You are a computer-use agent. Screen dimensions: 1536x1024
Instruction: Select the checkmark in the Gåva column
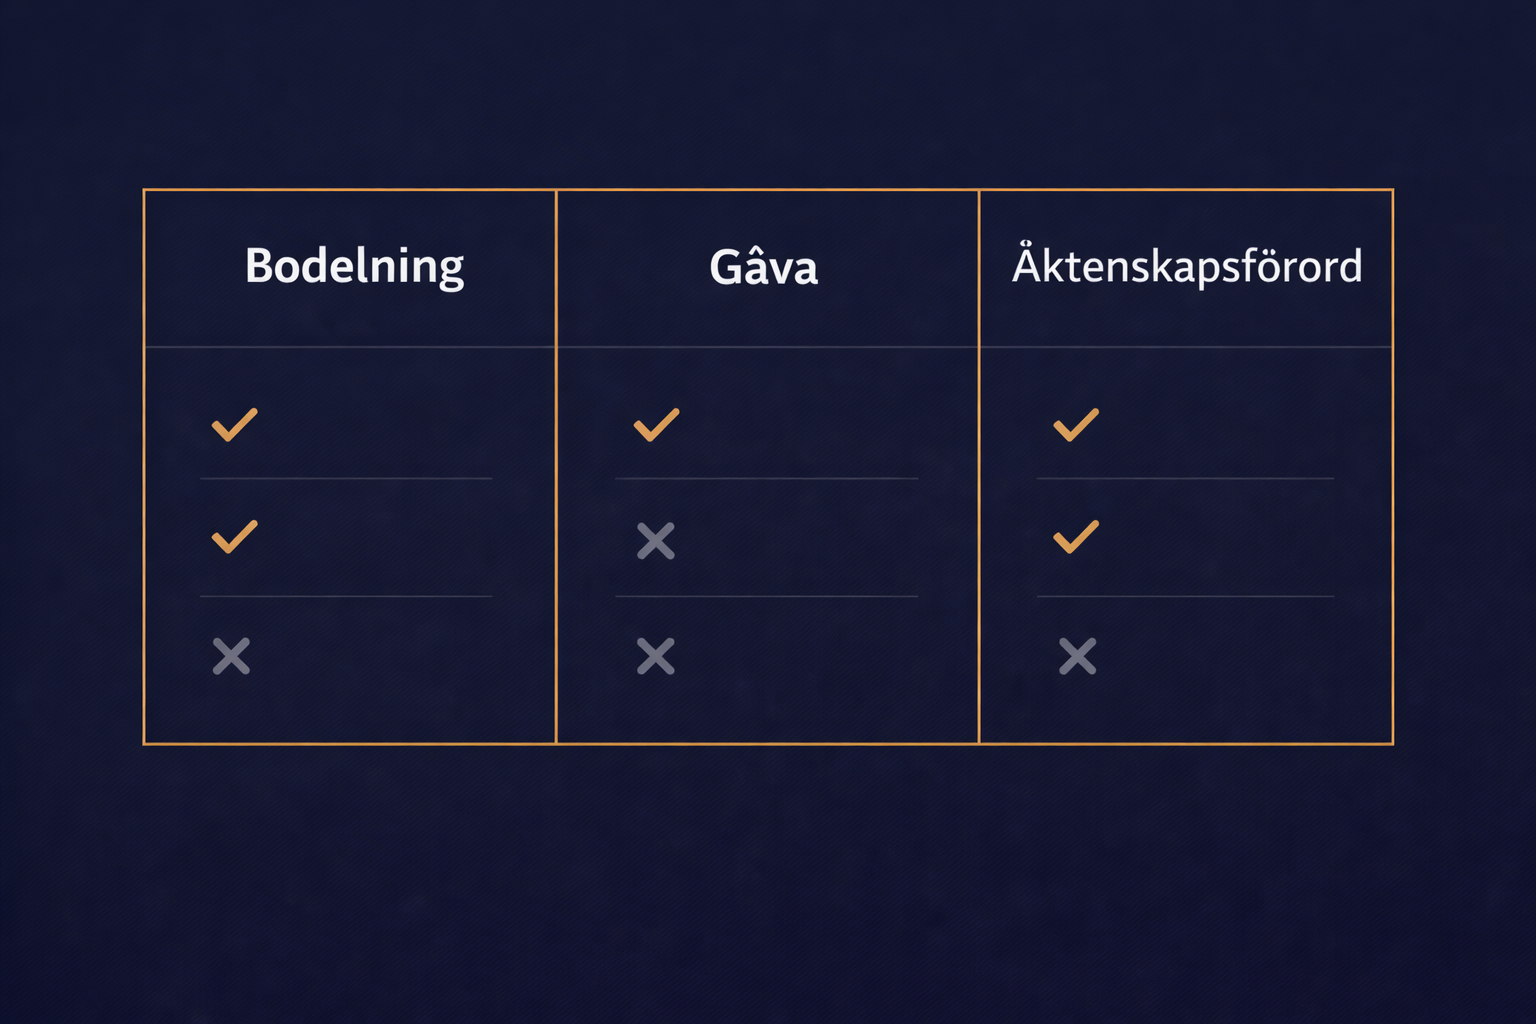656,425
